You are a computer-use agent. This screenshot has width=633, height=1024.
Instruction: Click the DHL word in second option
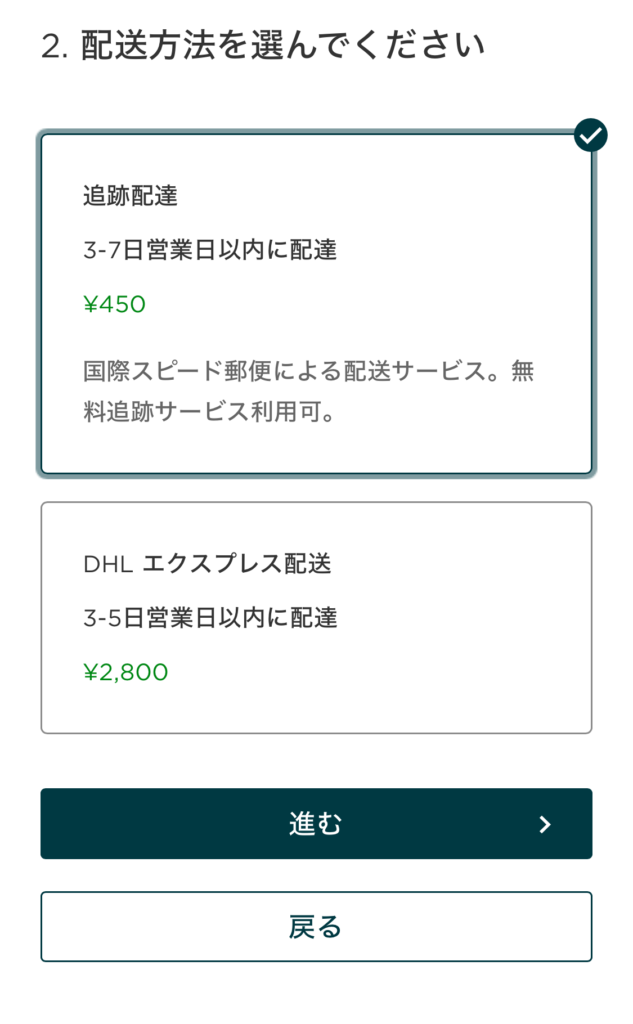click(108, 564)
